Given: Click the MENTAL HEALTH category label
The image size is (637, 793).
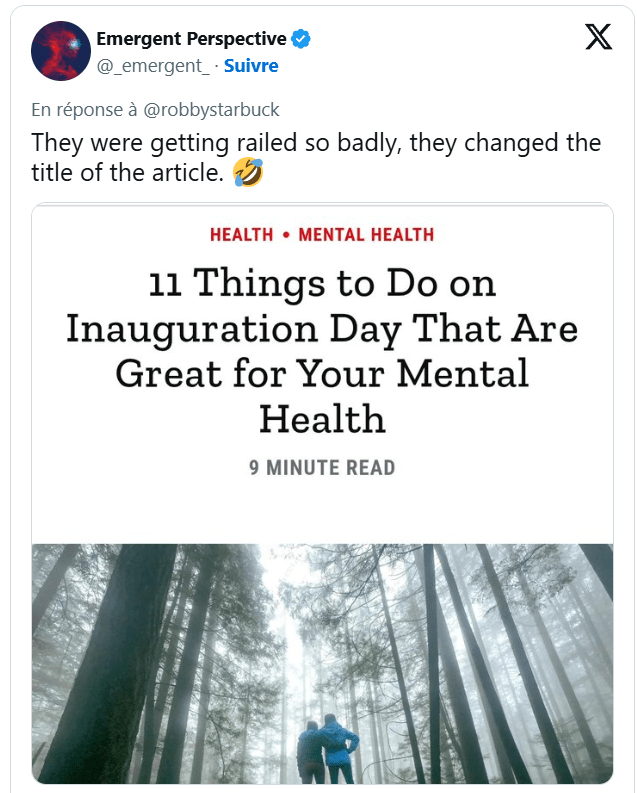Looking at the screenshot, I should (x=366, y=235).
